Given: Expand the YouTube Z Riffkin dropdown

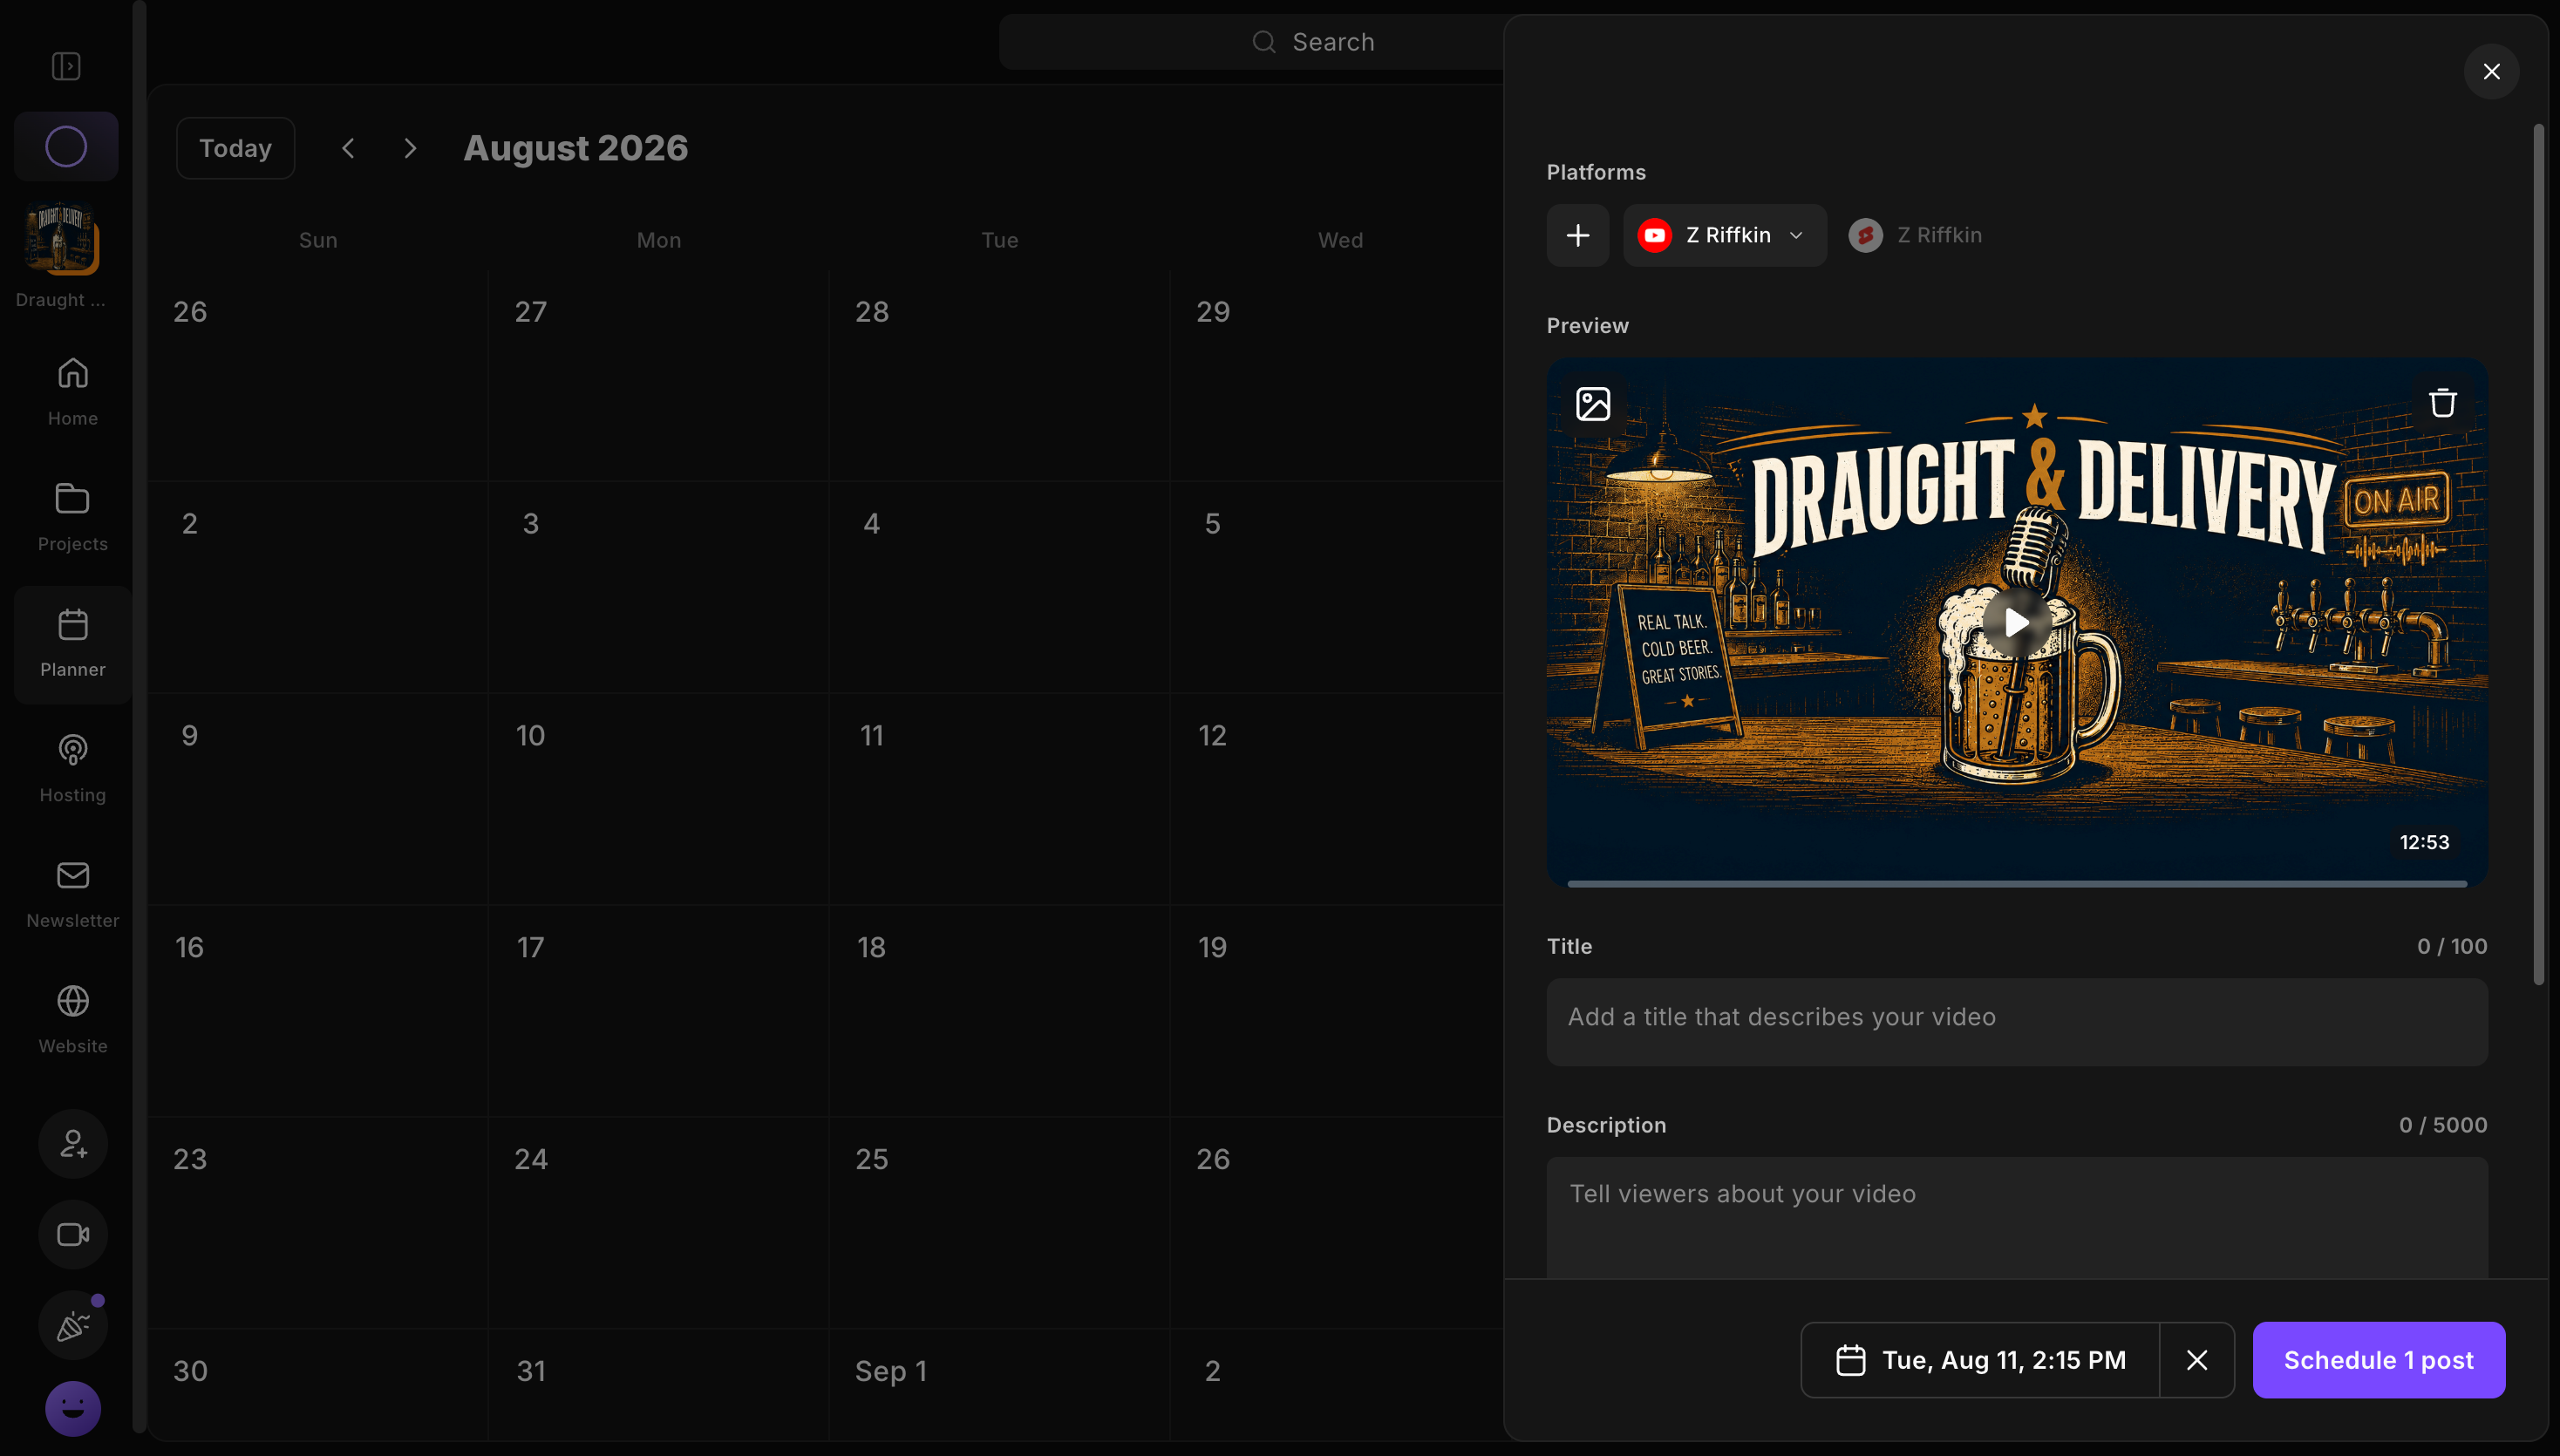Looking at the screenshot, I should tap(1725, 235).
